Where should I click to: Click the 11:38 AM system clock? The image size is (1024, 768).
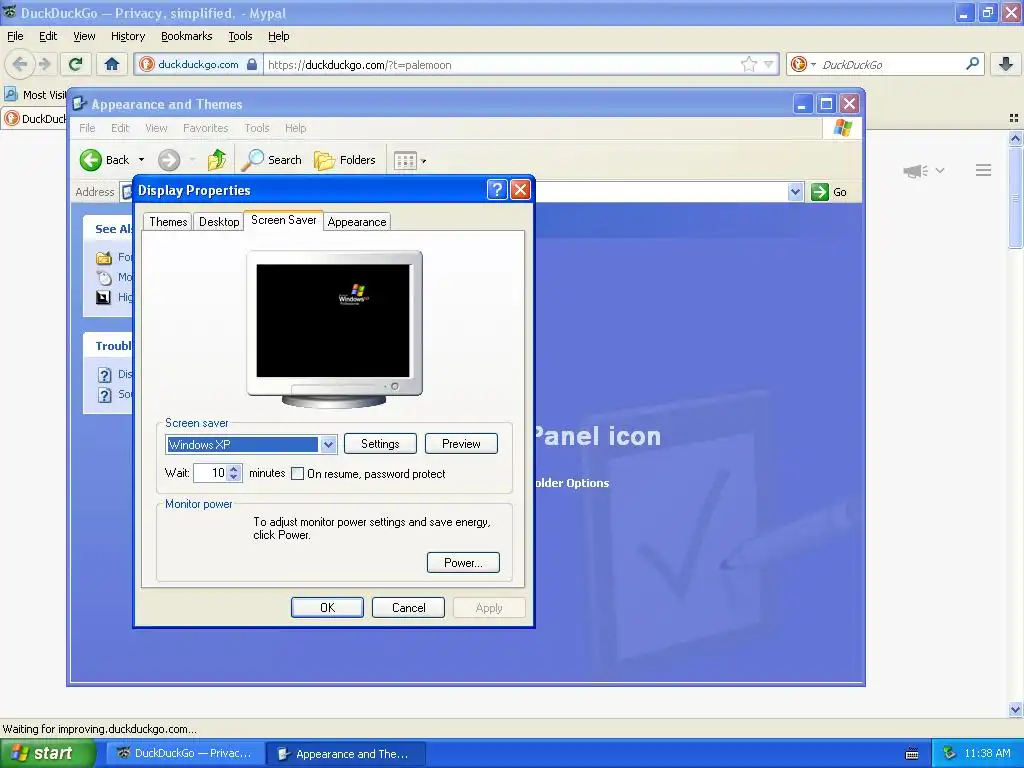point(987,753)
